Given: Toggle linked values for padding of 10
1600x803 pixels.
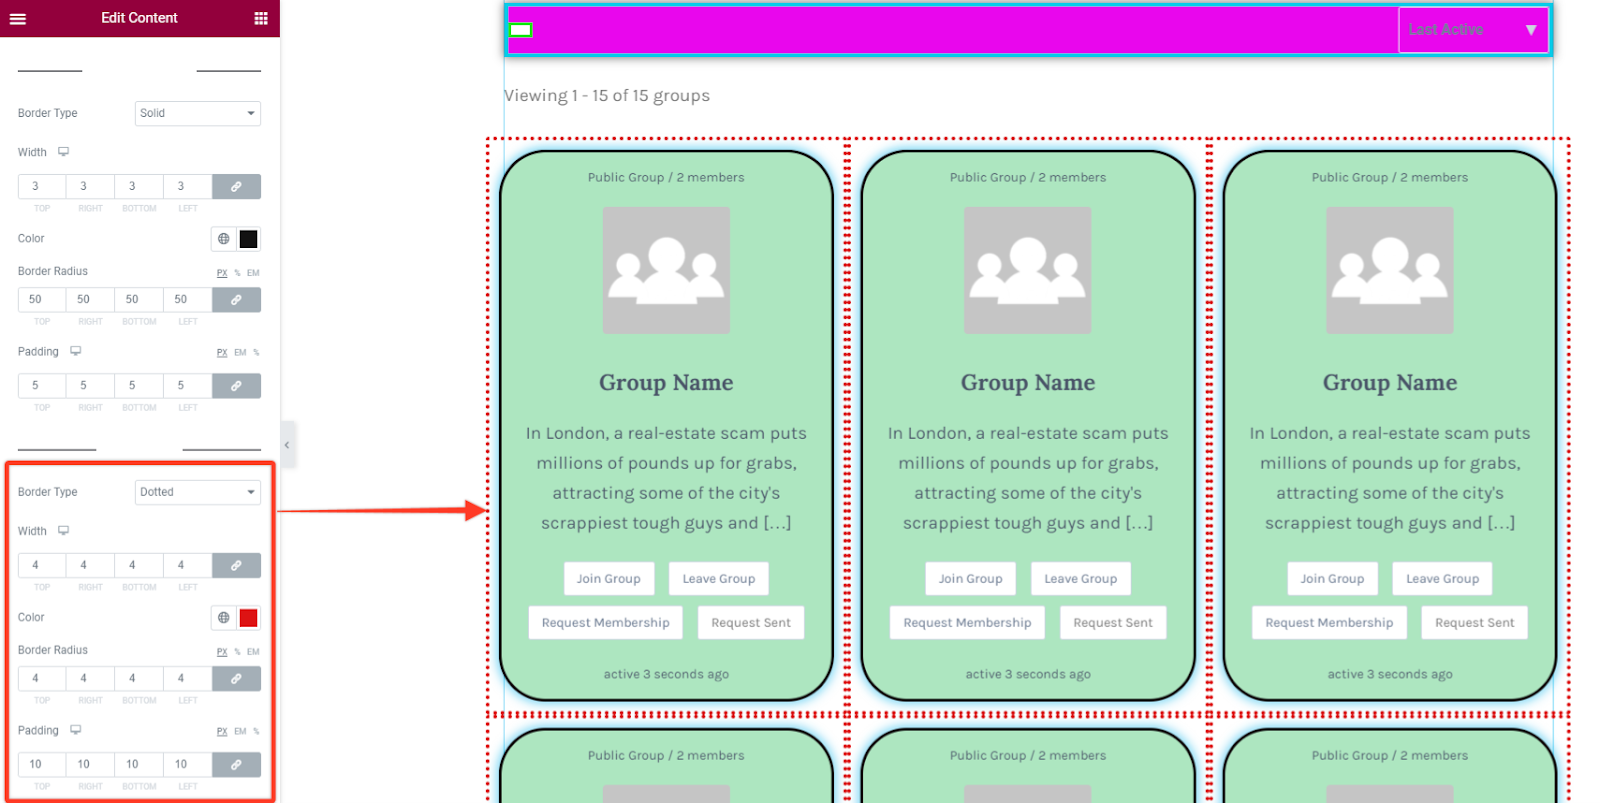Looking at the screenshot, I should pos(236,764).
